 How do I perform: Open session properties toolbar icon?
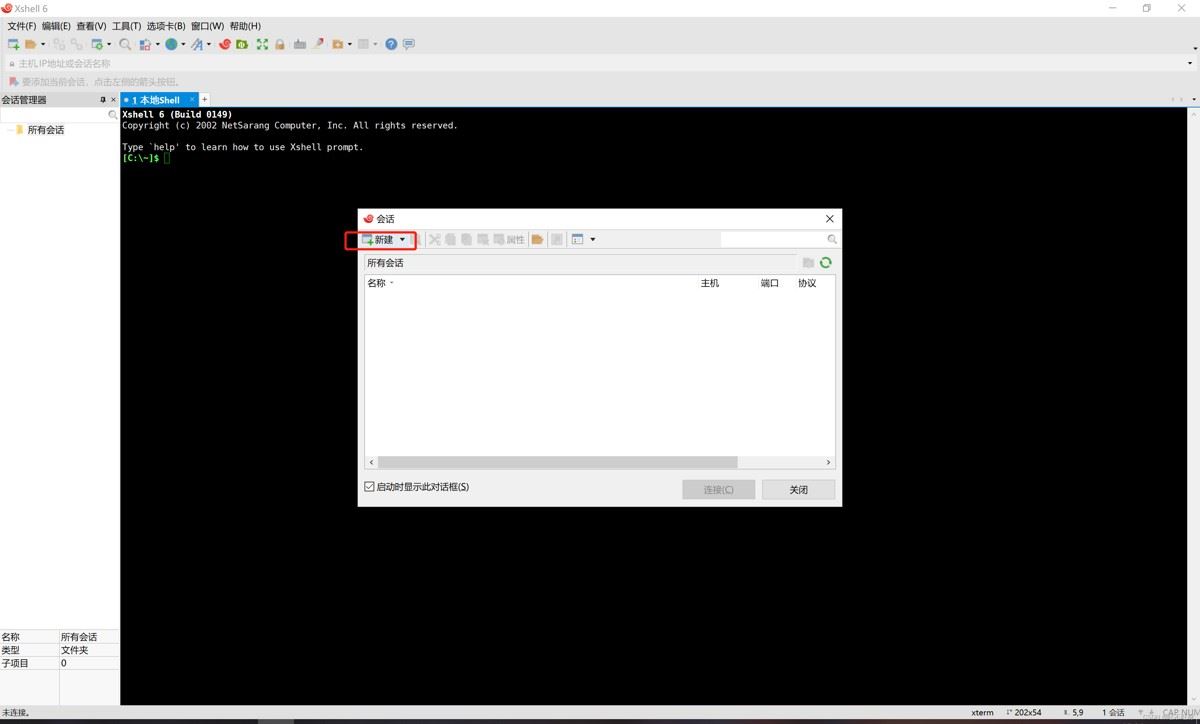(97, 44)
